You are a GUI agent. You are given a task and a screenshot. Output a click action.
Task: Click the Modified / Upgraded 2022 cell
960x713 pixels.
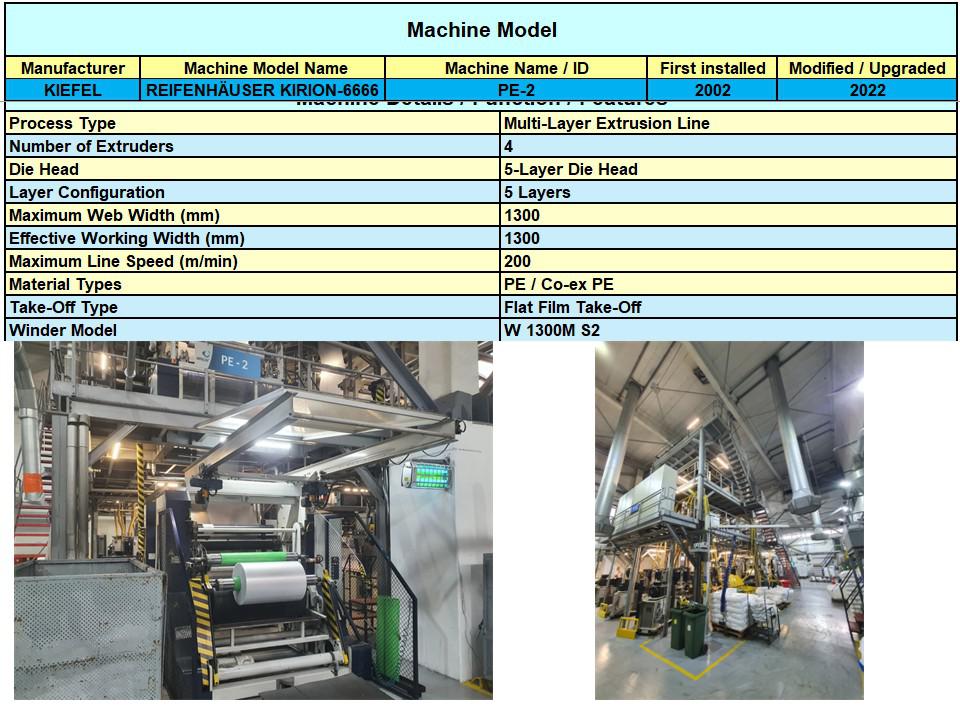pos(867,90)
